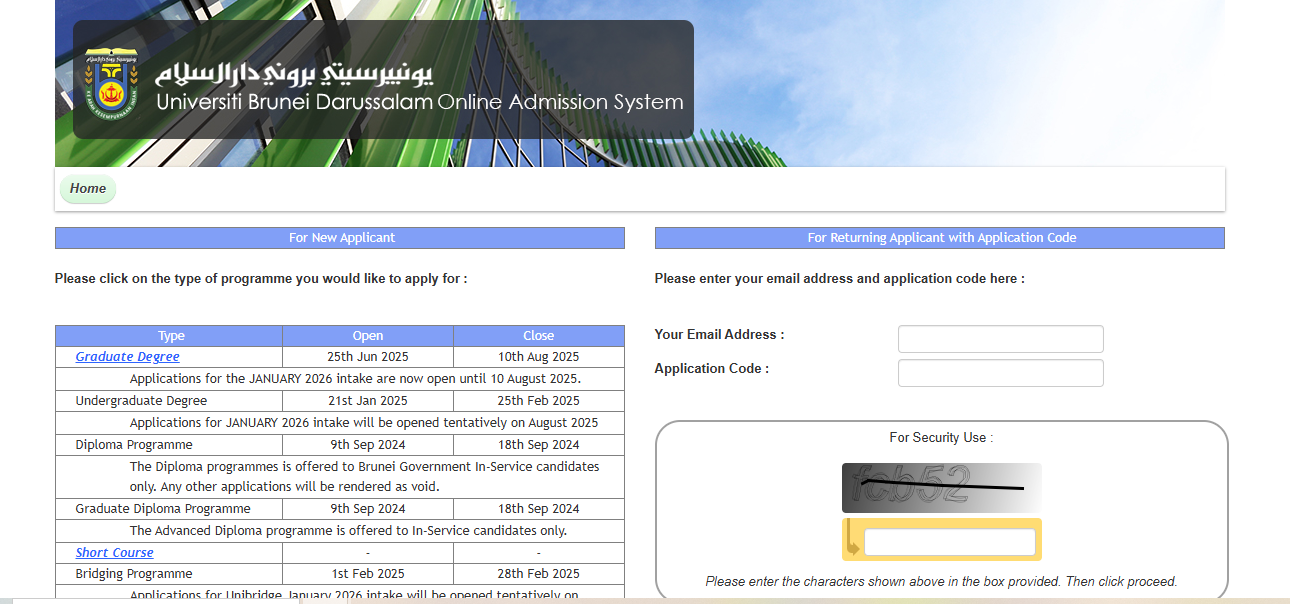Select the 'Please enter the characters shown above' instruction
Image resolution: width=1290 pixels, height=604 pixels.
click(941, 581)
